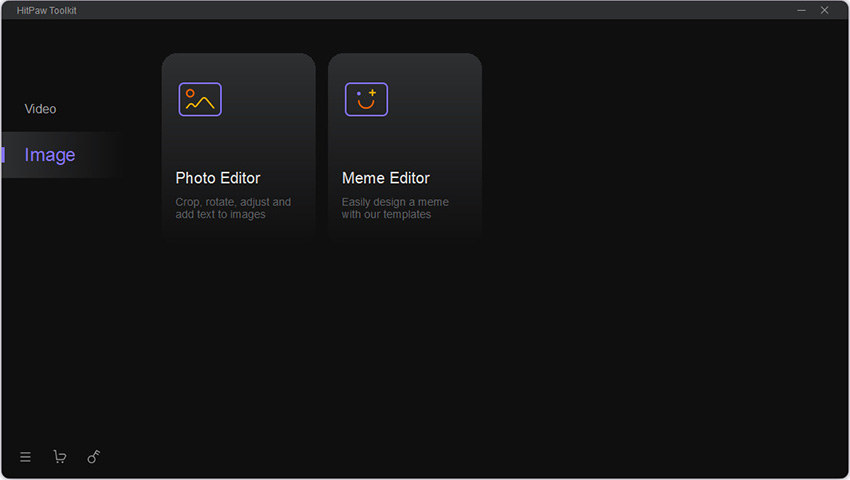Minimize the HitPaw Toolkit window
This screenshot has width=850, height=480.
pos(801,10)
